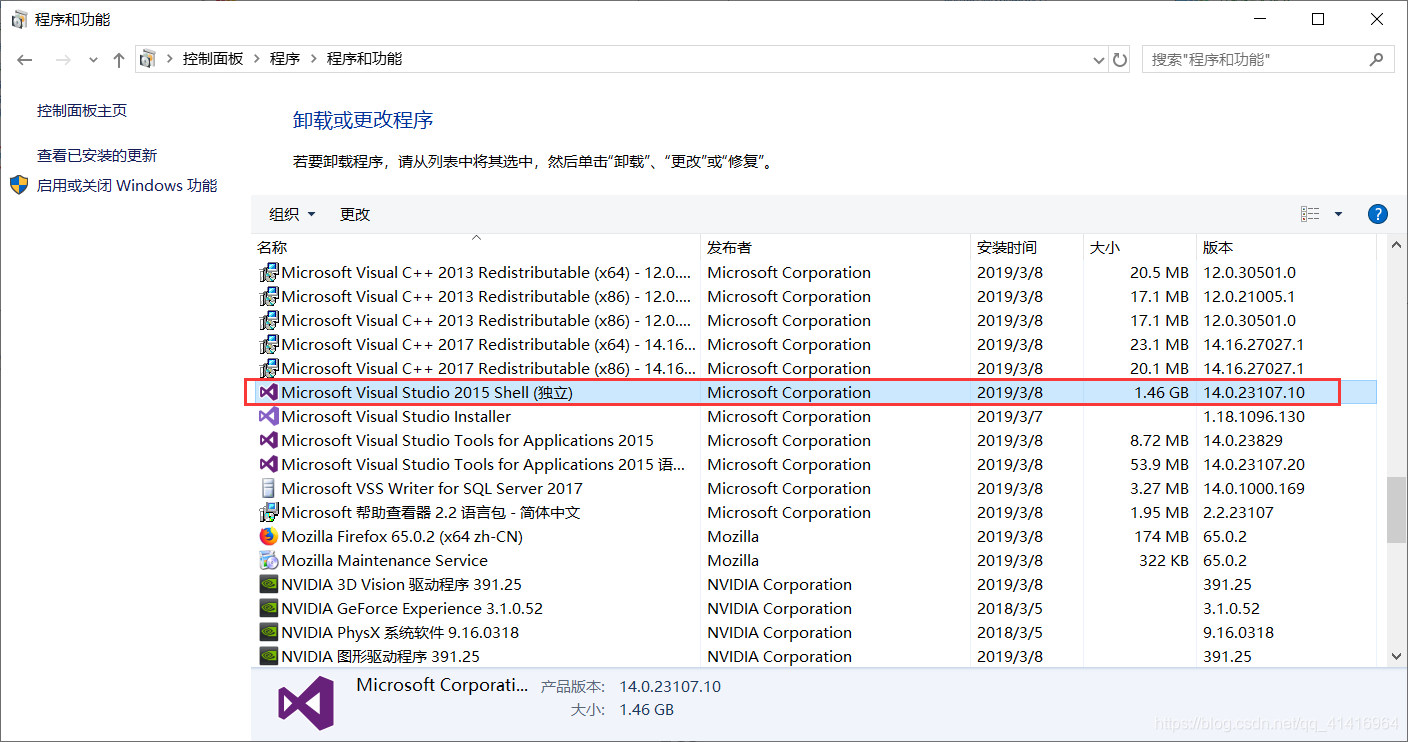Click the refresh button in address bar

click(x=1120, y=59)
